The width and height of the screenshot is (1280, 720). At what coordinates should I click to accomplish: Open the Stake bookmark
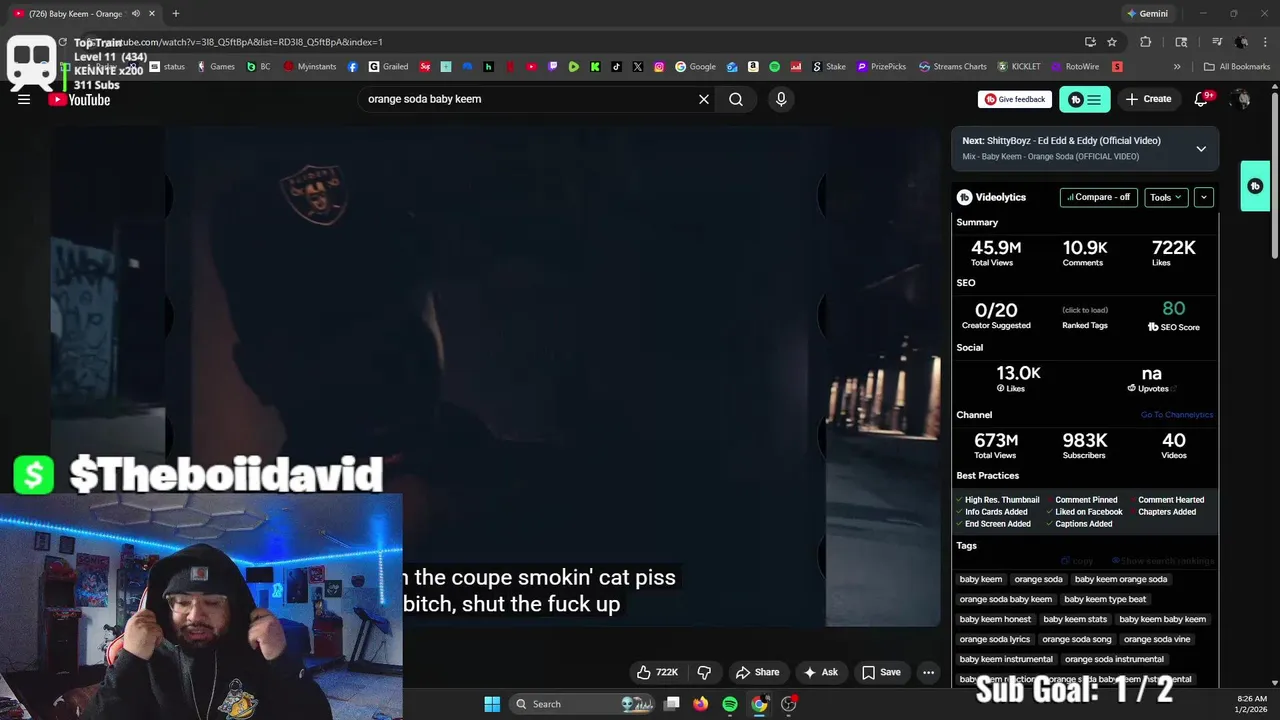[829, 67]
